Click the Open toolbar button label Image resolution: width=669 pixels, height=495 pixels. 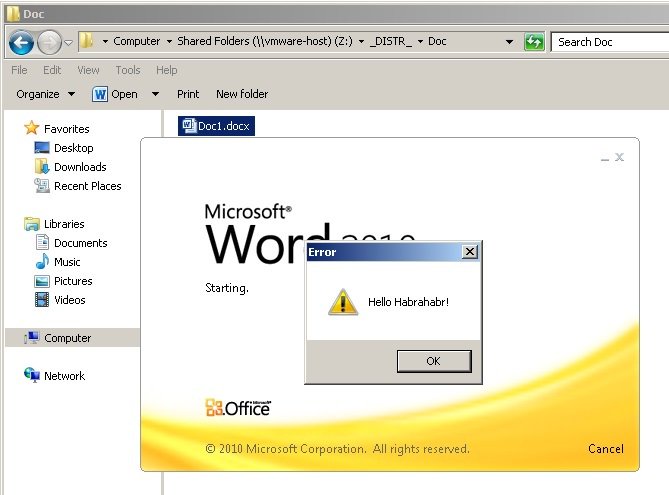point(124,94)
